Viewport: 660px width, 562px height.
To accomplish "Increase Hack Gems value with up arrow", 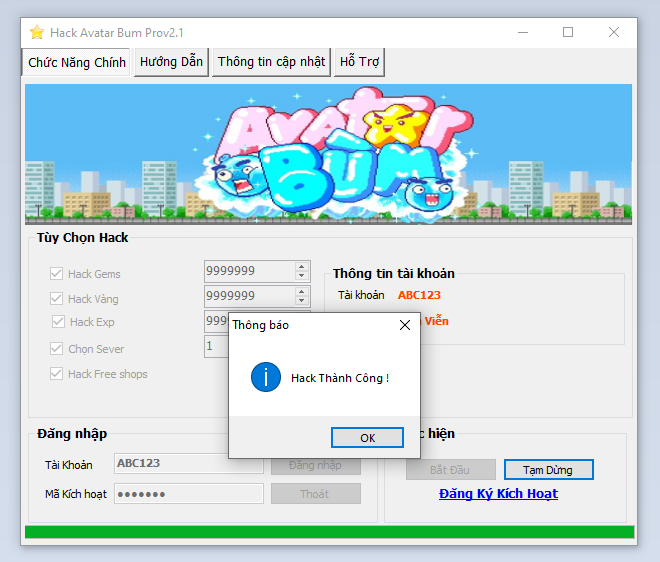I will pos(301,267).
